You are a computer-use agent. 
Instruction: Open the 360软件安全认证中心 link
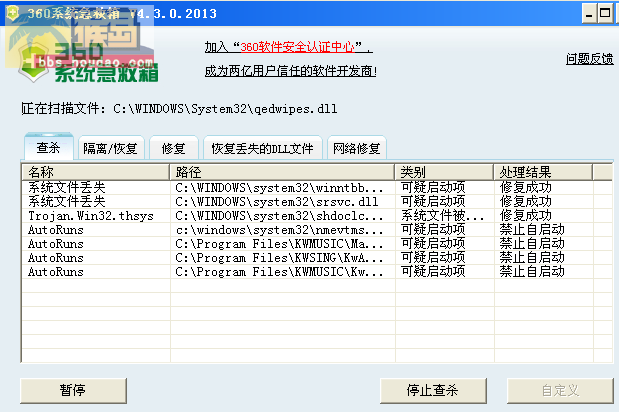click(x=297, y=47)
